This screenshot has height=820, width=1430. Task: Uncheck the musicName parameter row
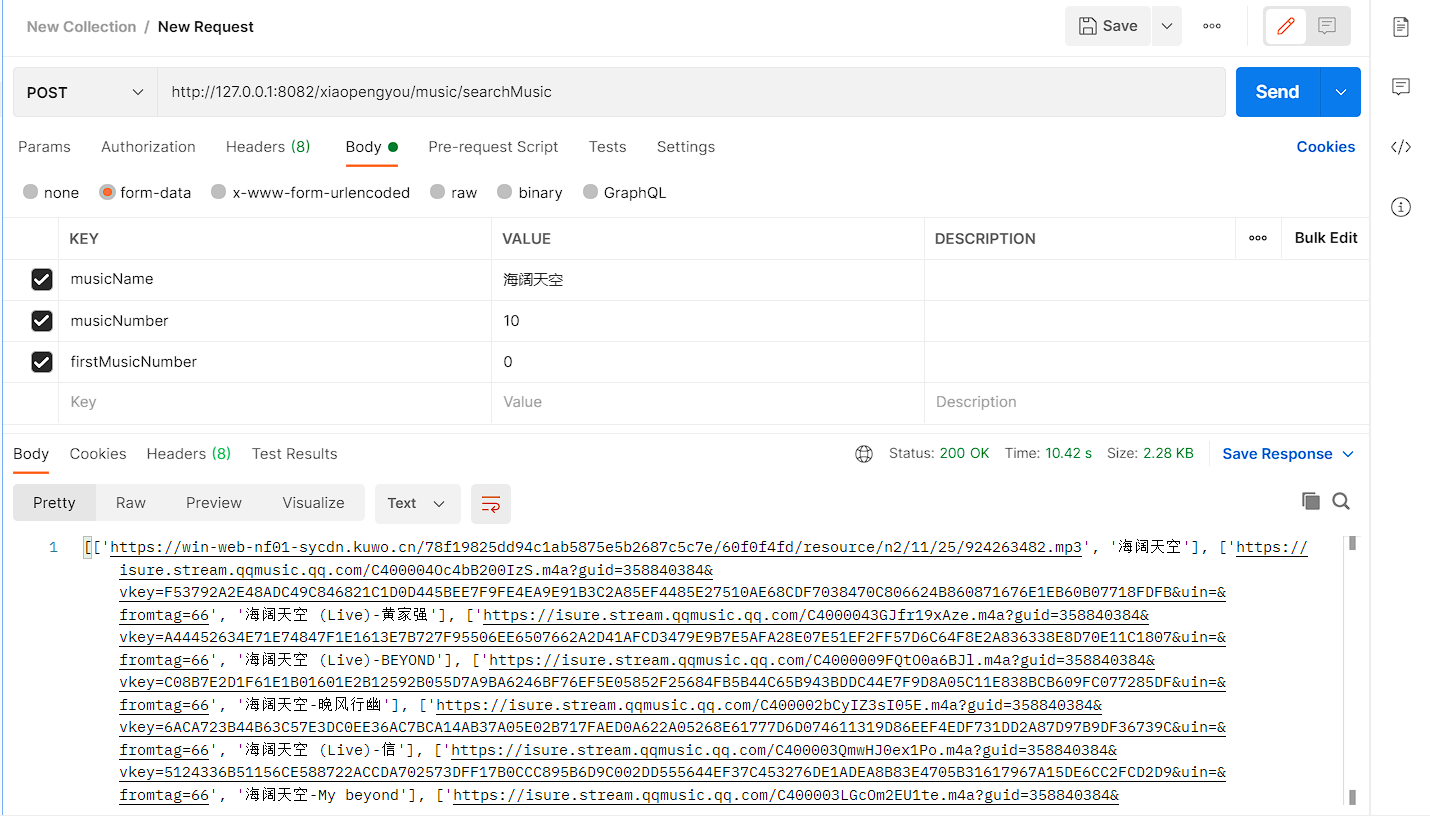[41, 279]
